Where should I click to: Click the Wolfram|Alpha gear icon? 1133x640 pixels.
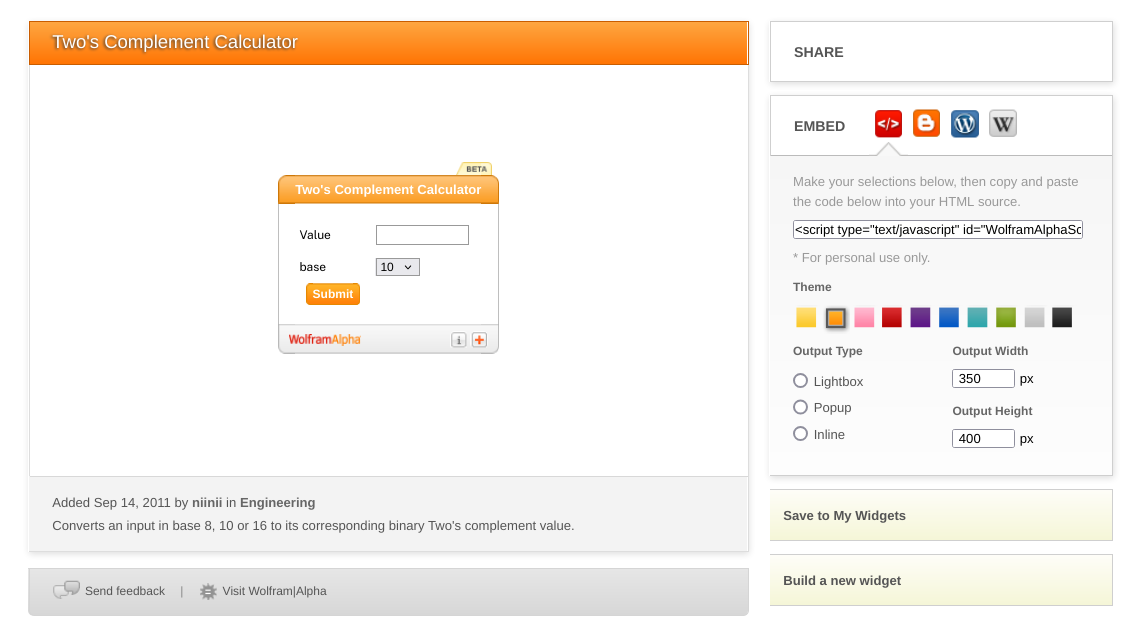tap(208, 591)
